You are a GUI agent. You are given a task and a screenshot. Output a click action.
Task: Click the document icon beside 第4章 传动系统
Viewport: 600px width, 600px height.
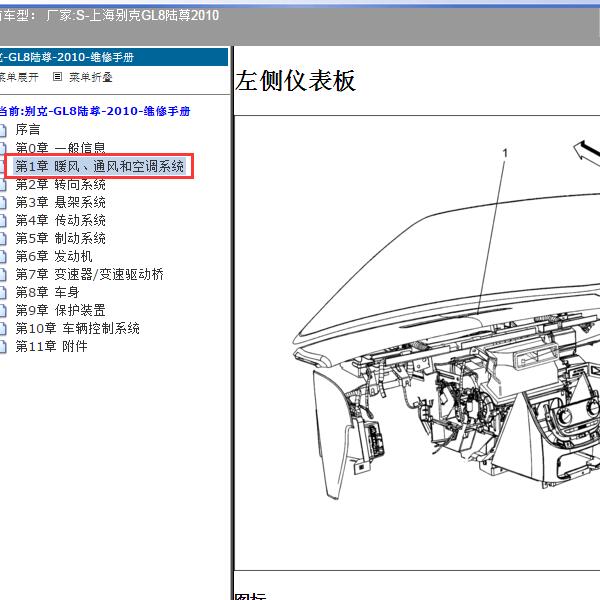point(3,220)
